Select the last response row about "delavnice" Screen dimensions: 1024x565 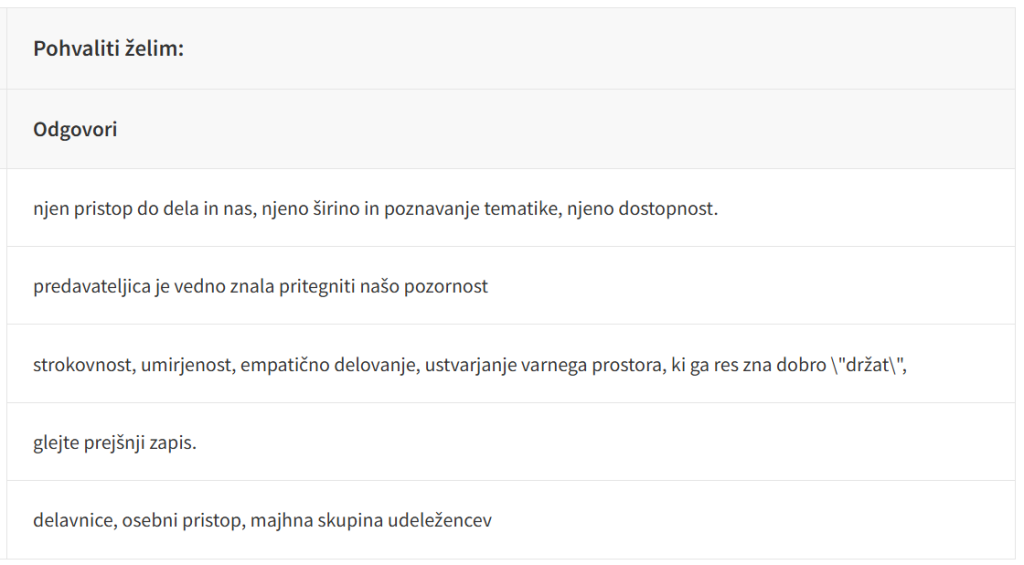[262, 521]
